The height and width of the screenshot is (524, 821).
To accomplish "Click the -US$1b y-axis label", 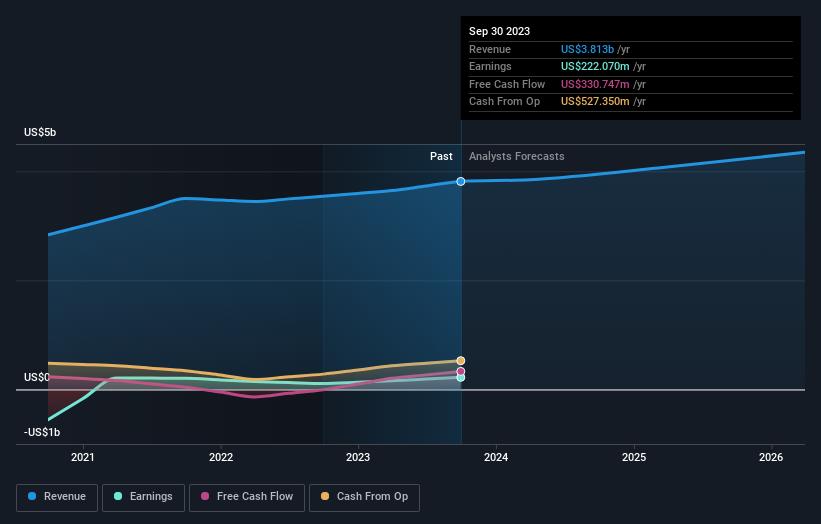I will coord(42,432).
